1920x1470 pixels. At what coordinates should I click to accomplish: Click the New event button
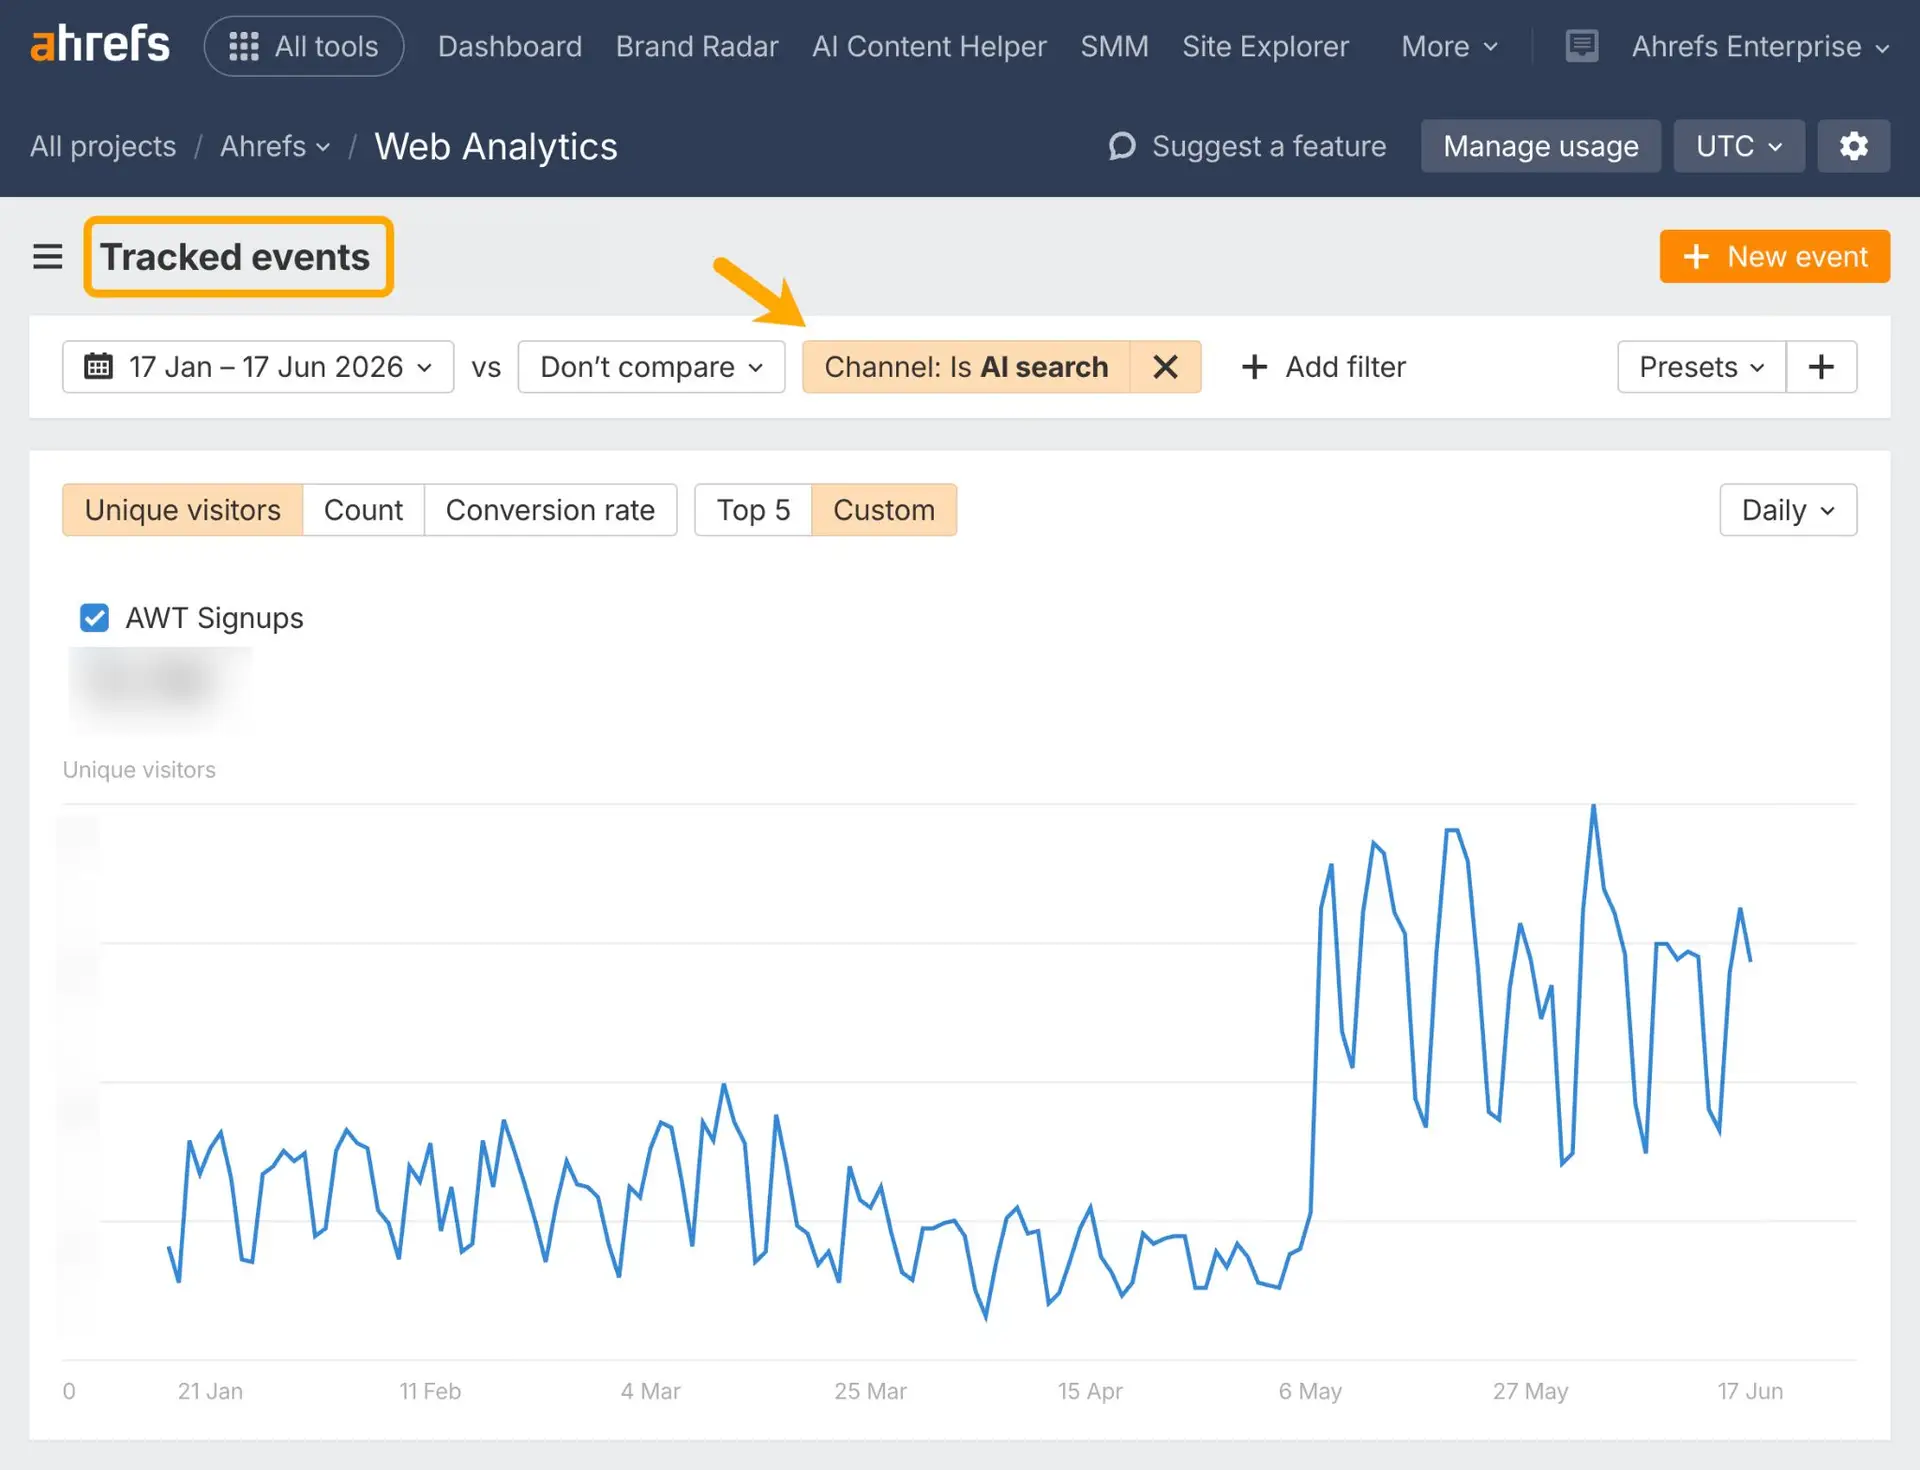click(x=1775, y=256)
